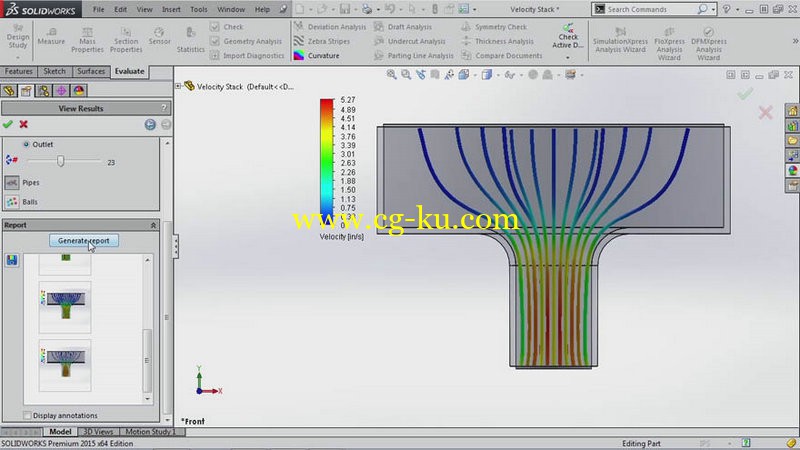800x450 pixels.
Task: Click the Zoom to Area icon
Action: pos(406,74)
